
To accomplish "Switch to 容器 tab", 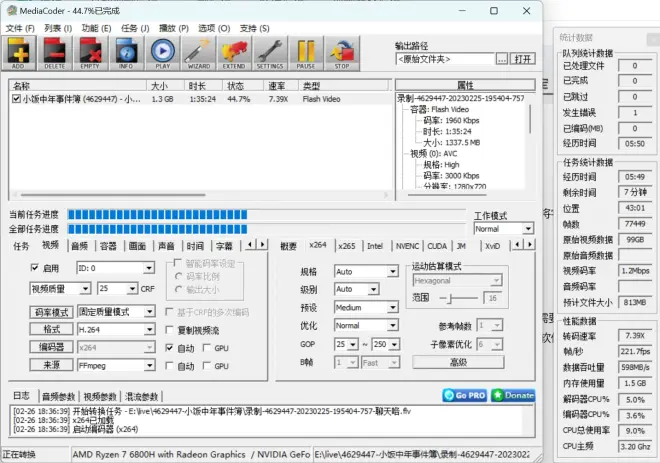I will 108,246.
